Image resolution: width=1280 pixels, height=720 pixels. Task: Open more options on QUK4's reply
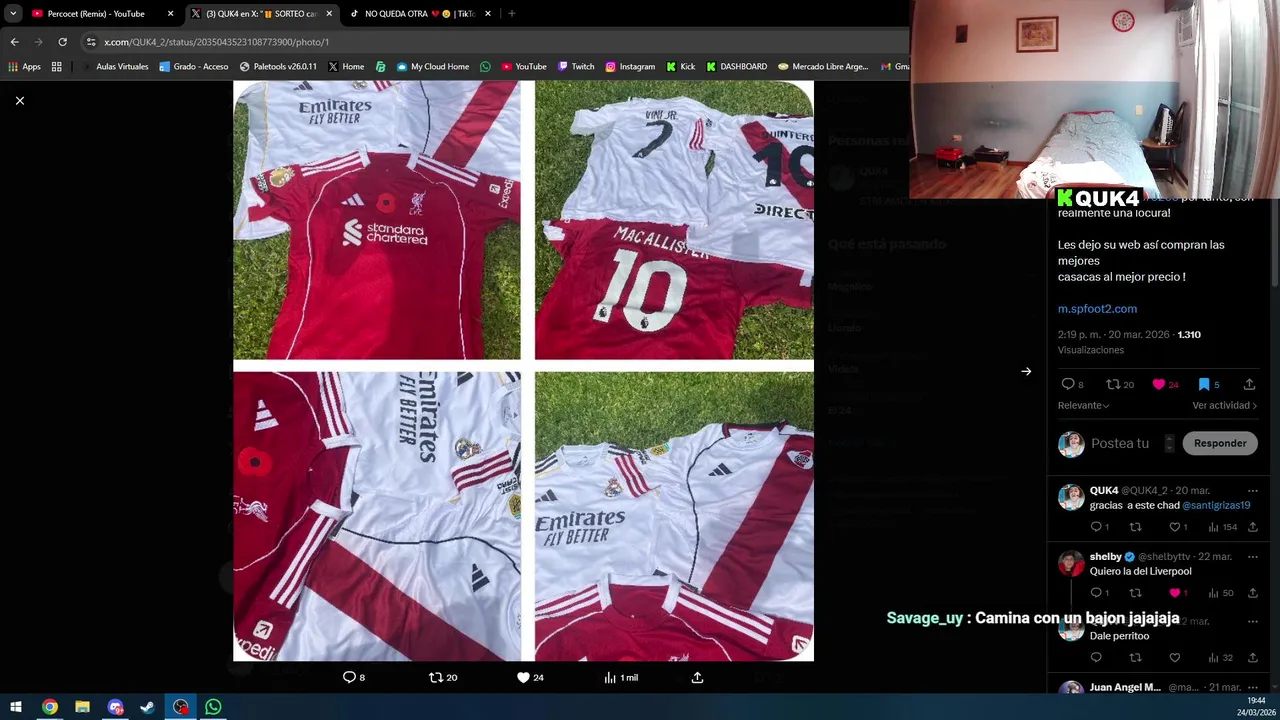click(1252, 491)
